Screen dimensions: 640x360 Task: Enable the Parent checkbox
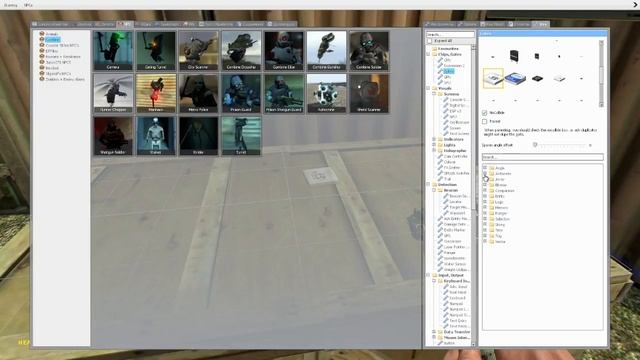pyautogui.click(x=484, y=121)
